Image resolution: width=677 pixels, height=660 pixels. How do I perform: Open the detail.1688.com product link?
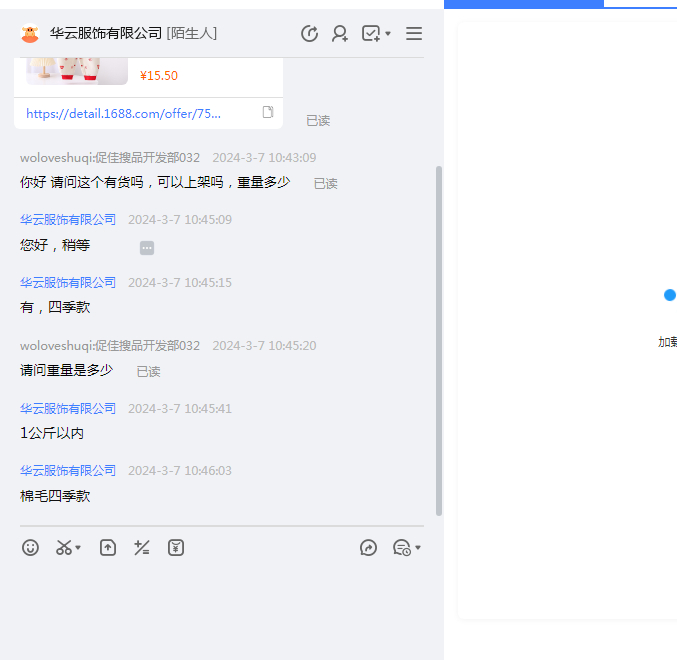pos(124,113)
